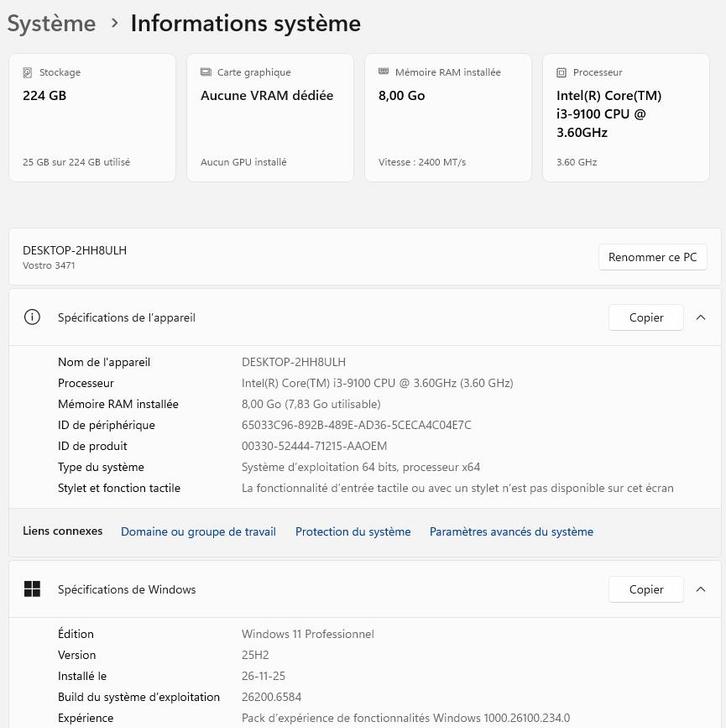Copy the Windows specifications

click(x=646, y=589)
